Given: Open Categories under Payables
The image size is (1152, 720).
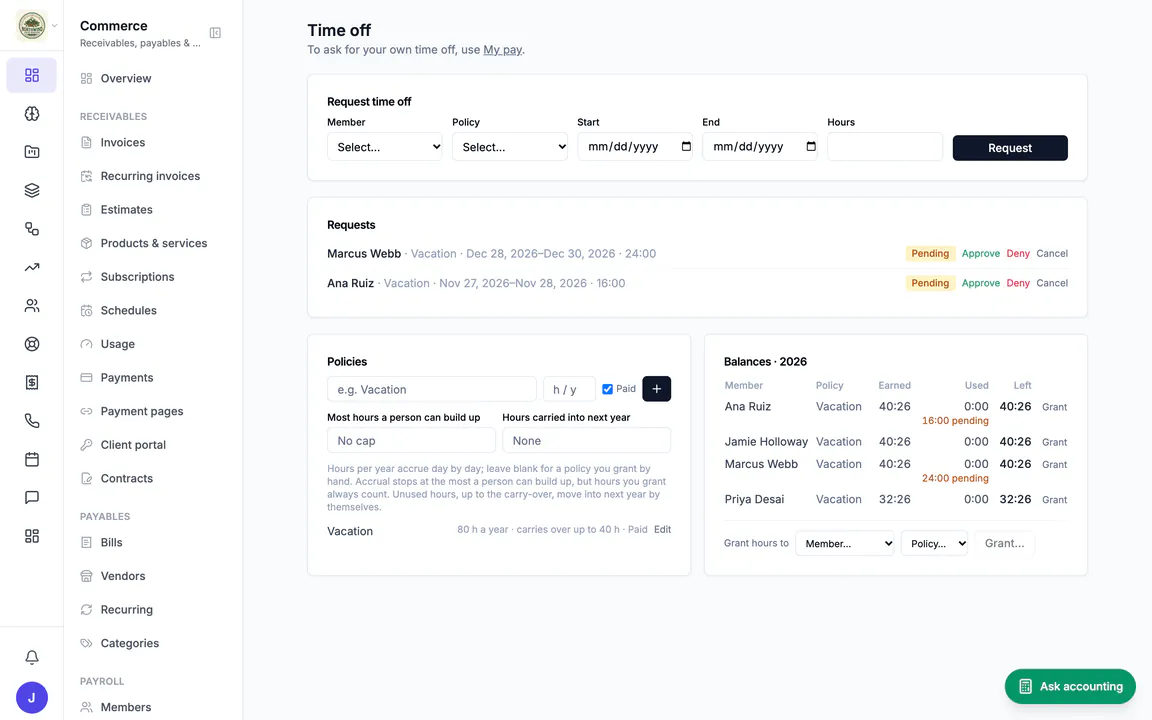Looking at the screenshot, I should 129,644.
